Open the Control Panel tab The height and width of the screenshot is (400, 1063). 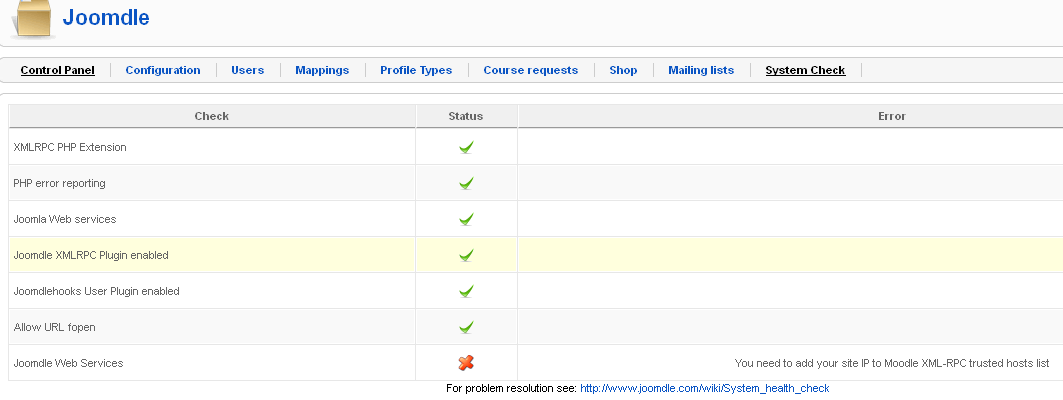pyautogui.click(x=58, y=70)
